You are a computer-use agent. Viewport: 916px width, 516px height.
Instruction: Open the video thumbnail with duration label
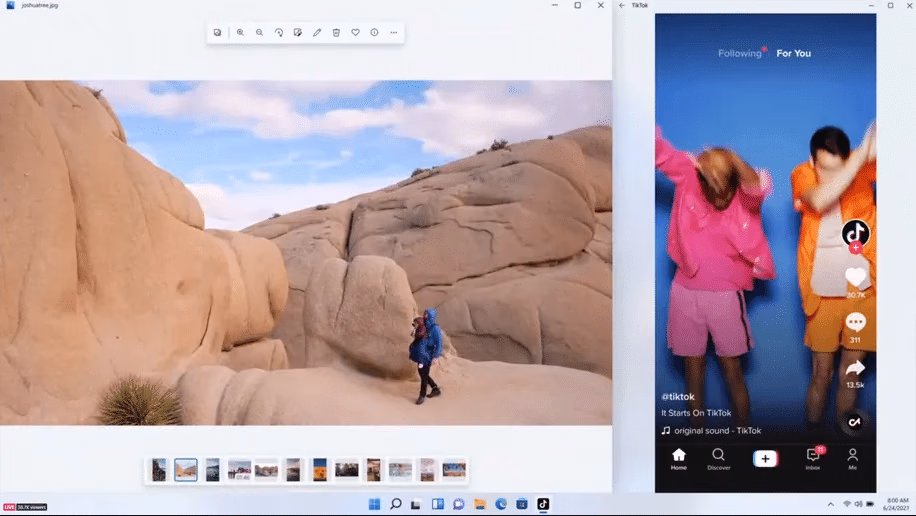click(239, 470)
